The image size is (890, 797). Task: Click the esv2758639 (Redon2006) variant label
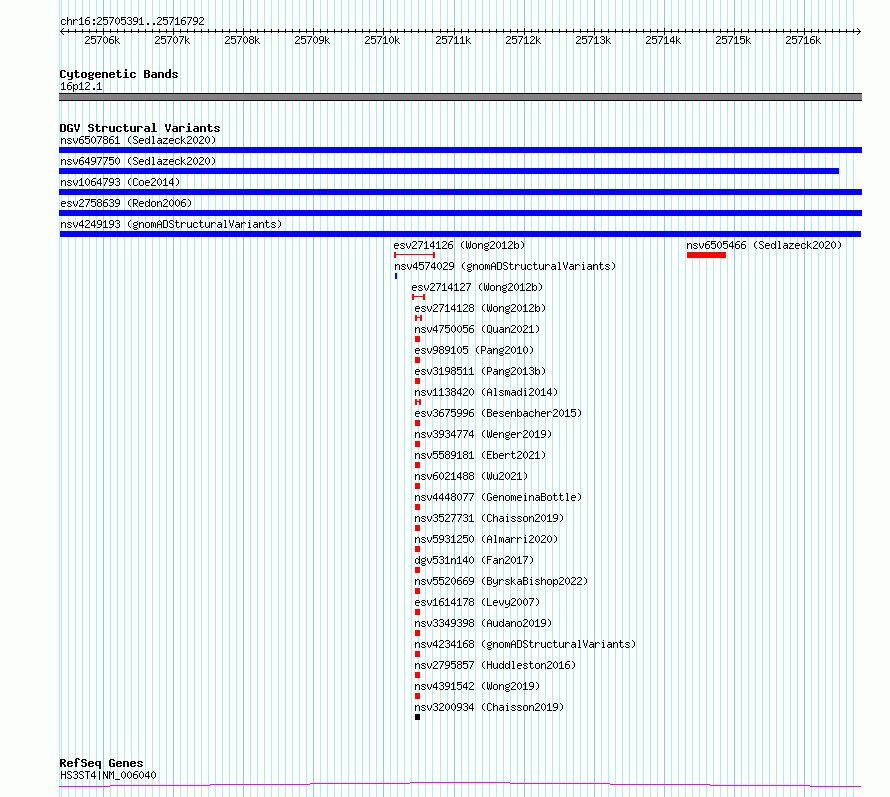126,203
